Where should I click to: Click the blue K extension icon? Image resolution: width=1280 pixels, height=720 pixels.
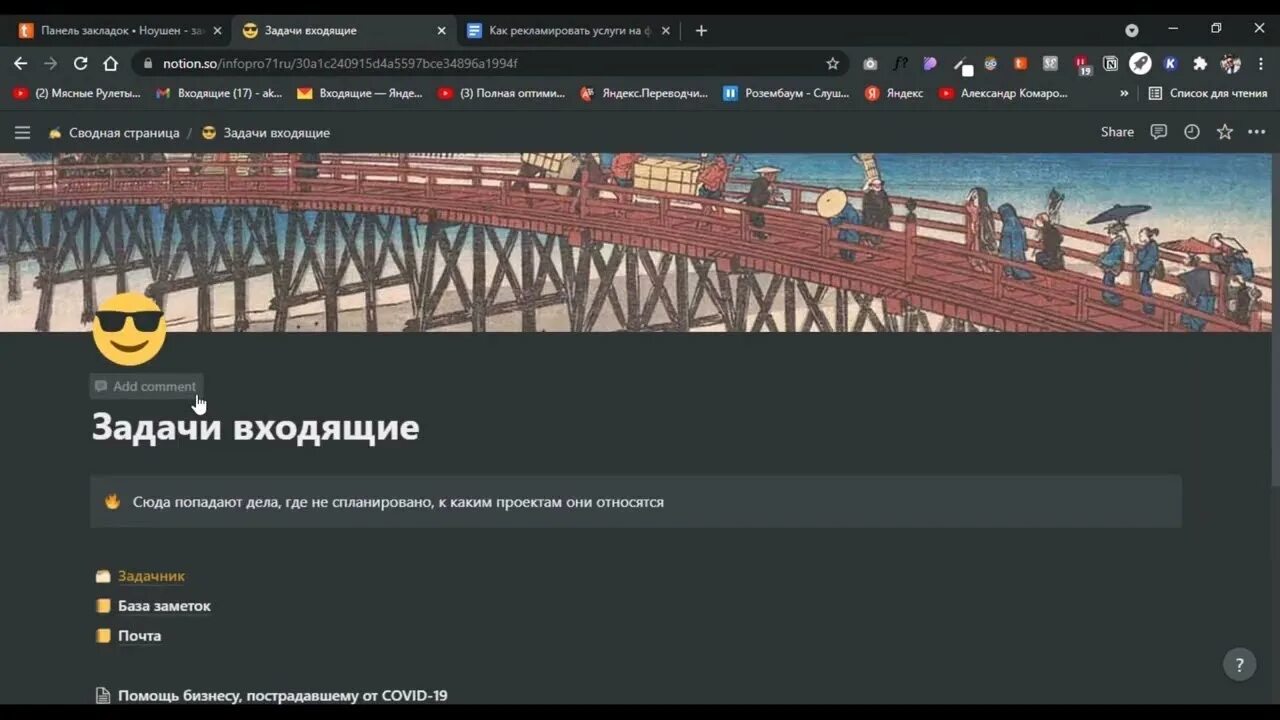pyautogui.click(x=1170, y=63)
